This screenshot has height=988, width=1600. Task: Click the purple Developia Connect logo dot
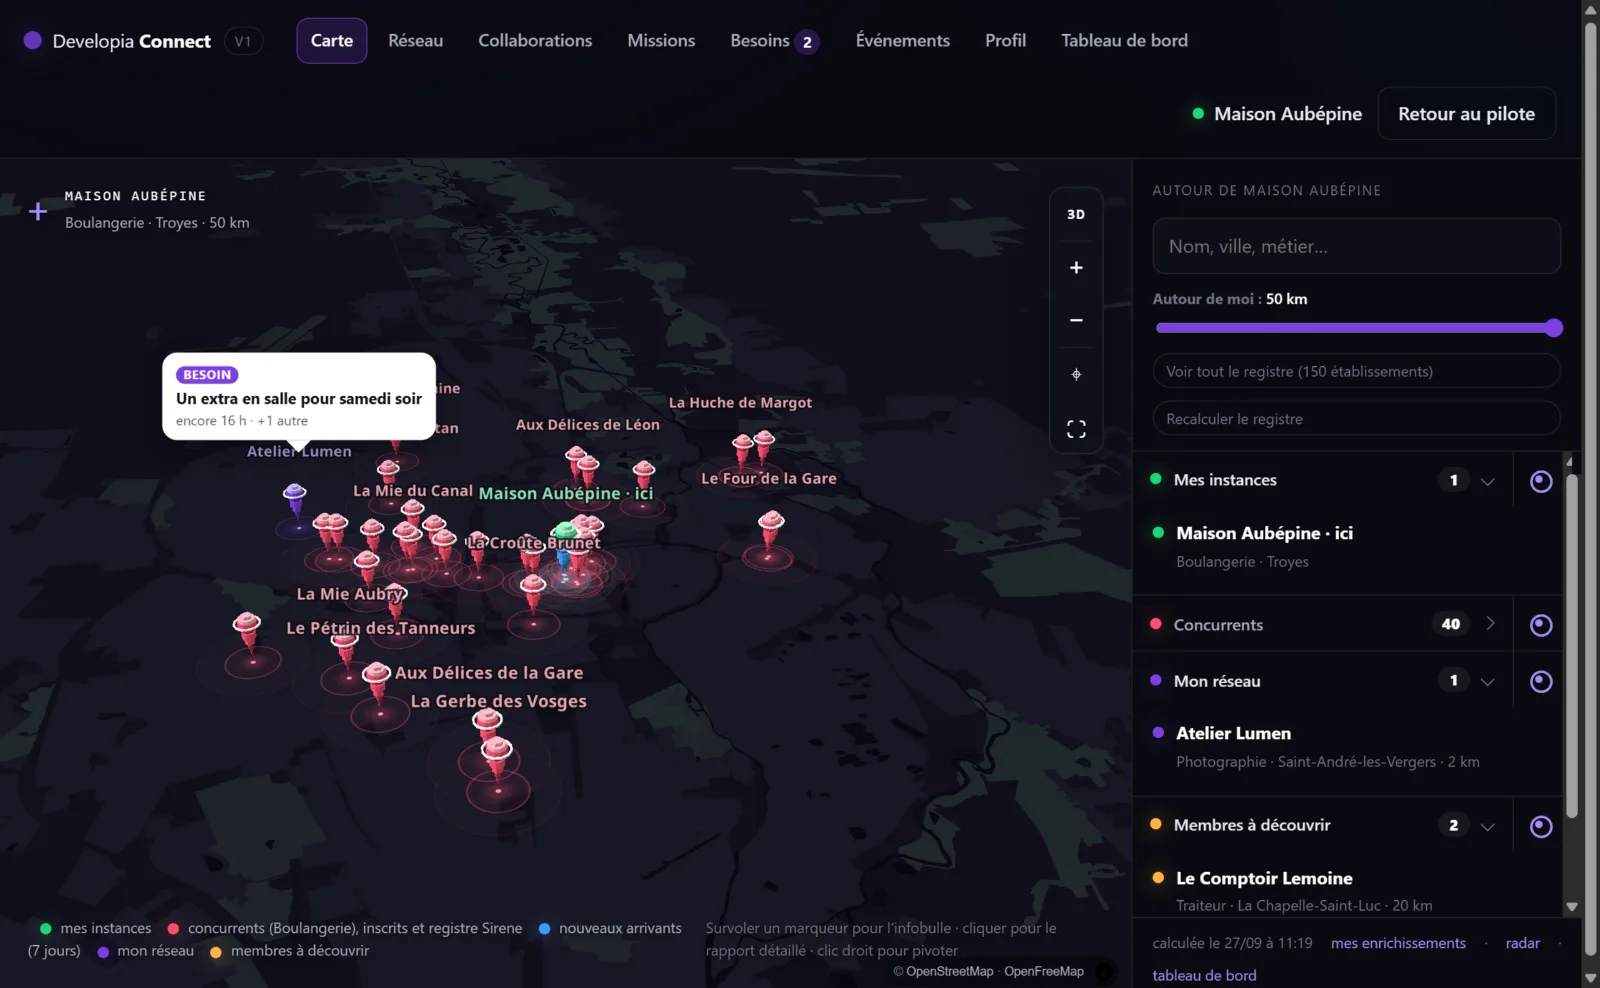tap(32, 40)
